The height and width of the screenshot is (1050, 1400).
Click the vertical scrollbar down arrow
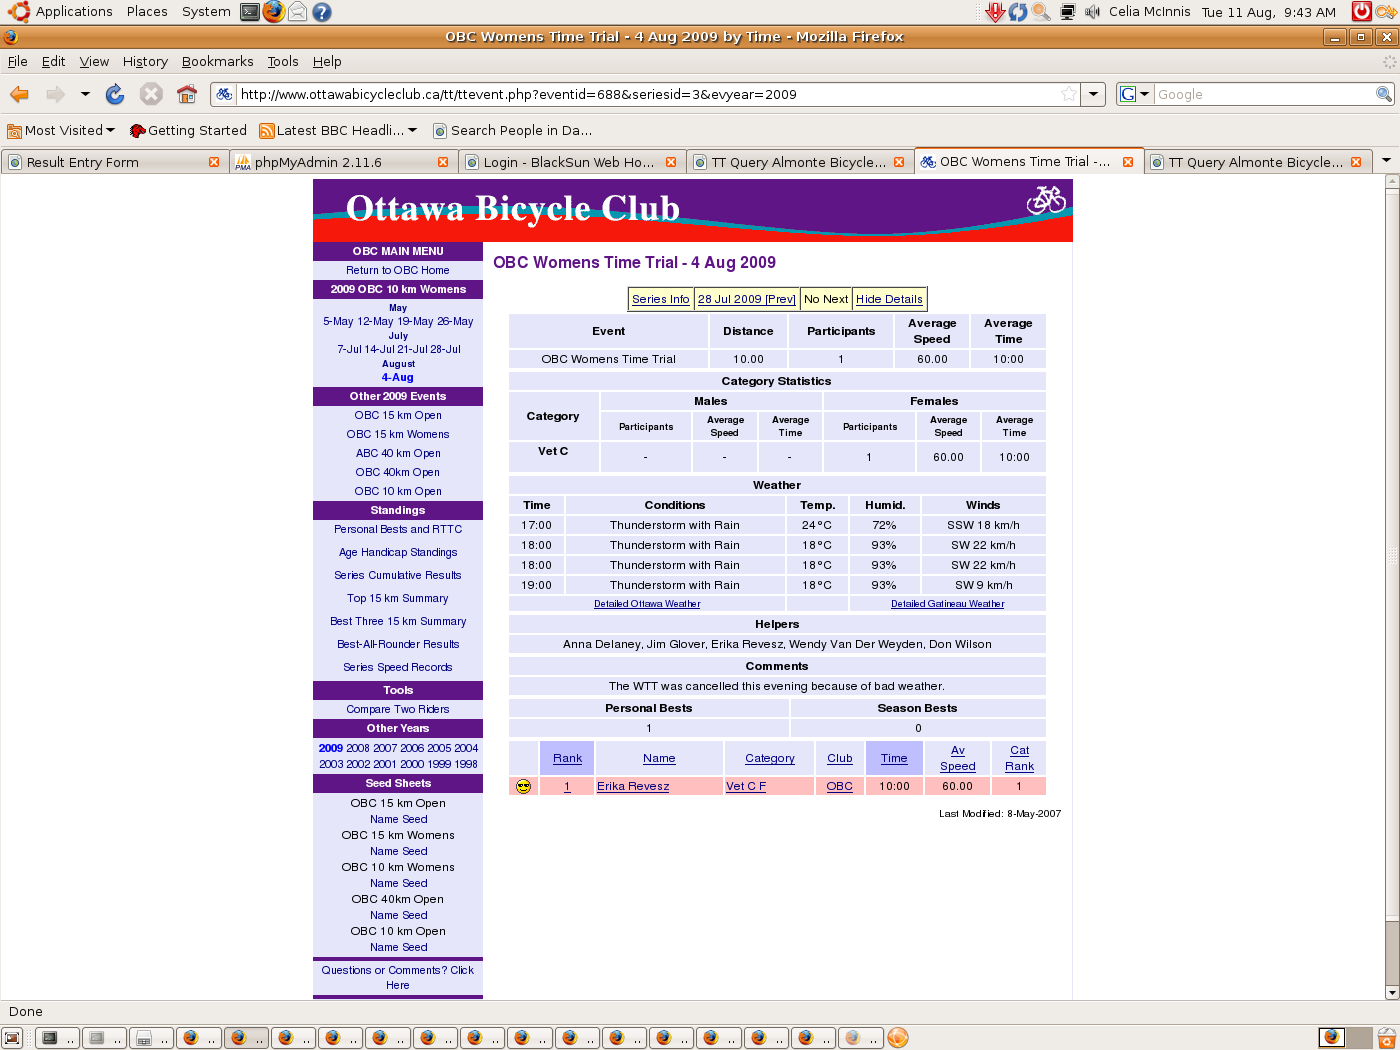click(x=1391, y=993)
